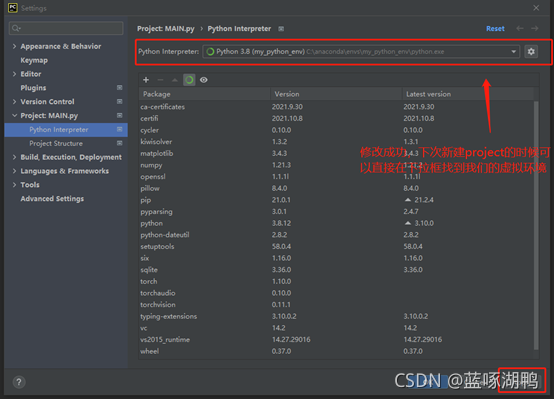Expand the Editor section
This screenshot has width=554, height=399.
click(x=14, y=74)
